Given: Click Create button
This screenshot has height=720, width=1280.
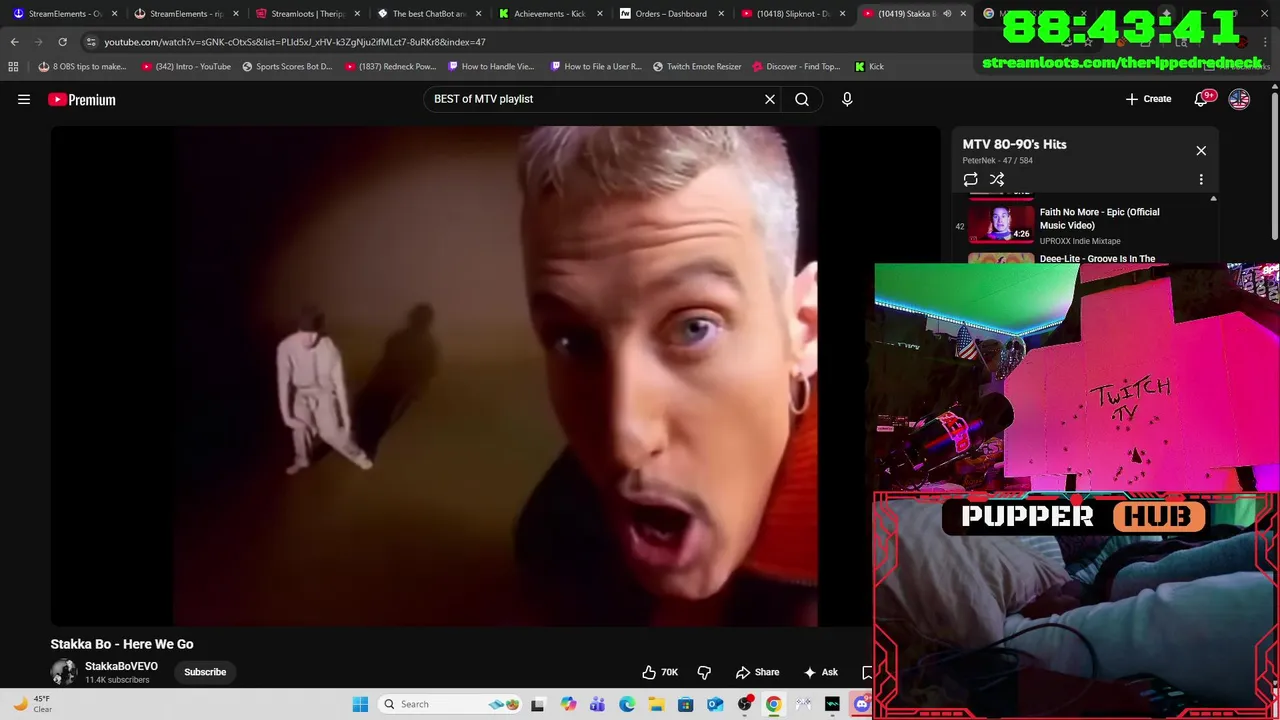Looking at the screenshot, I should click(1148, 99).
